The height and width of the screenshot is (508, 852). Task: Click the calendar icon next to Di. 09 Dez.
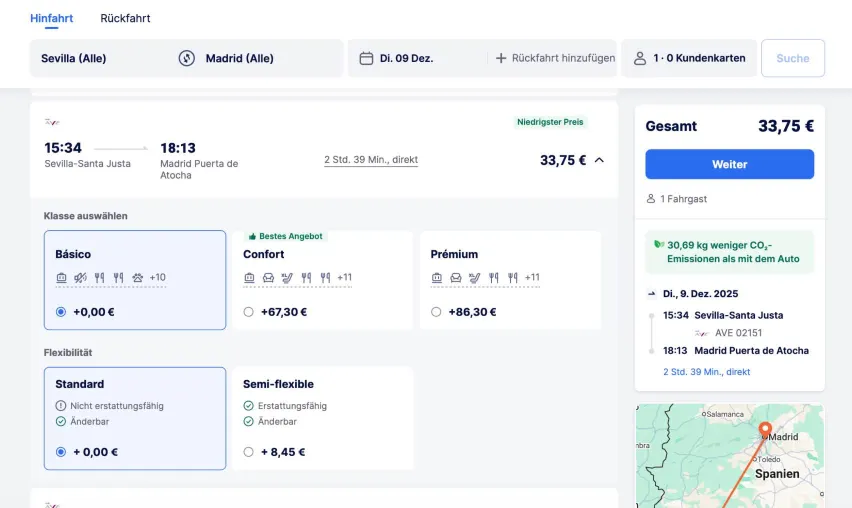coord(366,58)
